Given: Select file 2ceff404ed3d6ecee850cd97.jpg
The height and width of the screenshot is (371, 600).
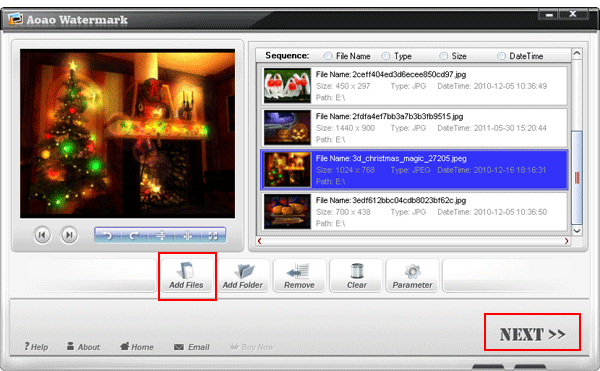Looking at the screenshot, I should [x=414, y=86].
